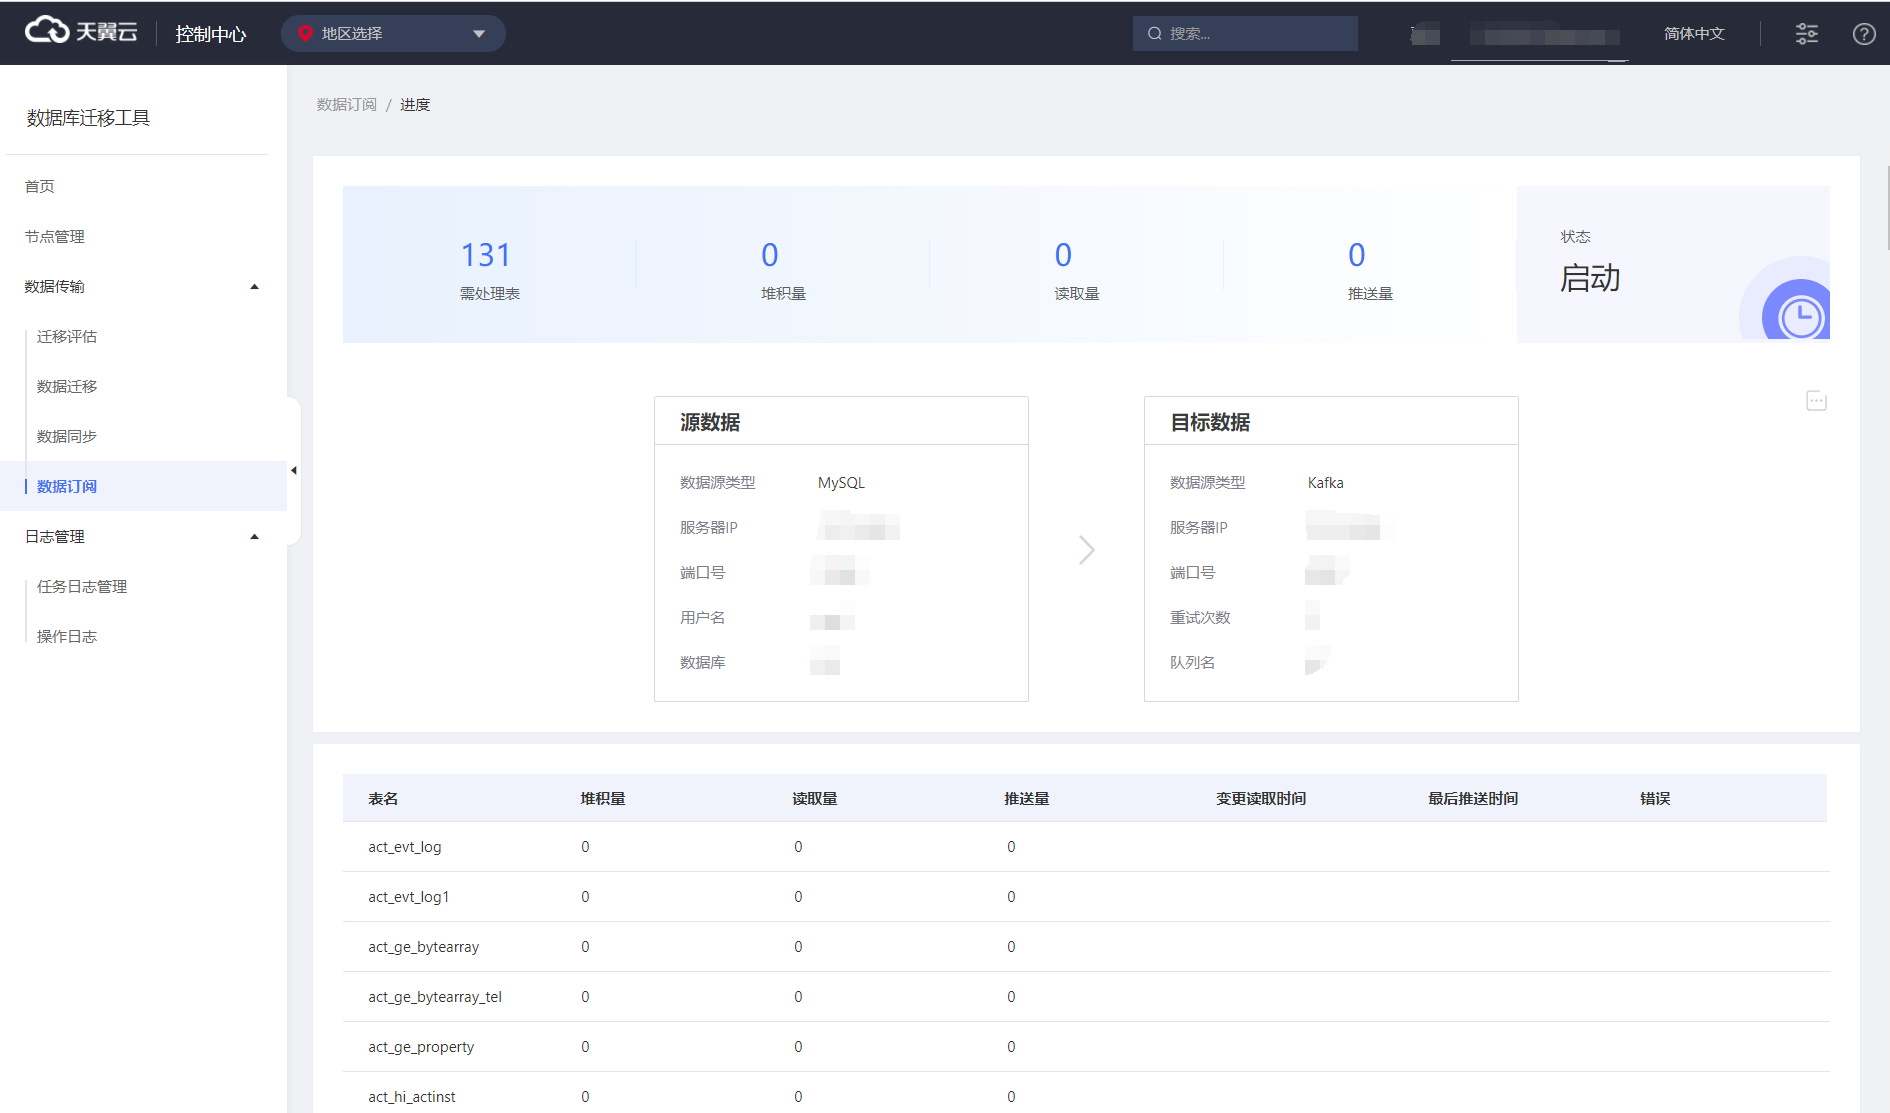Click the 推送量 column header
The height and width of the screenshot is (1113, 1890).
coord(1027,798)
